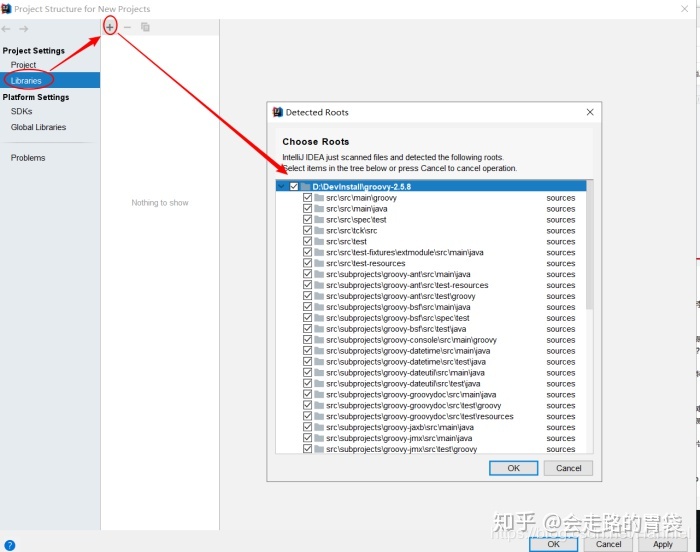Select the groovy-datetime\src\test\java row

pos(431,362)
